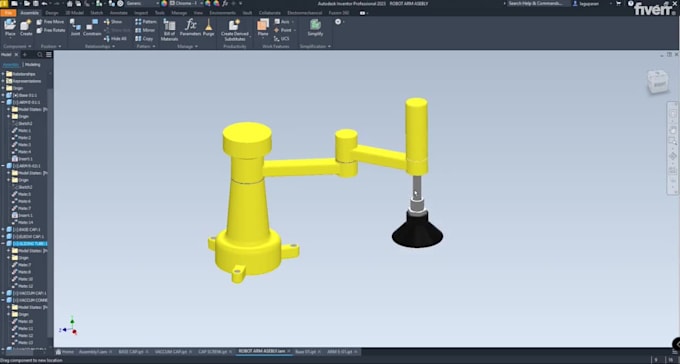Image resolution: width=680 pixels, height=364 pixels.
Task: Collapse the highlighted SLIDING TUBE node
Action: tap(3, 243)
